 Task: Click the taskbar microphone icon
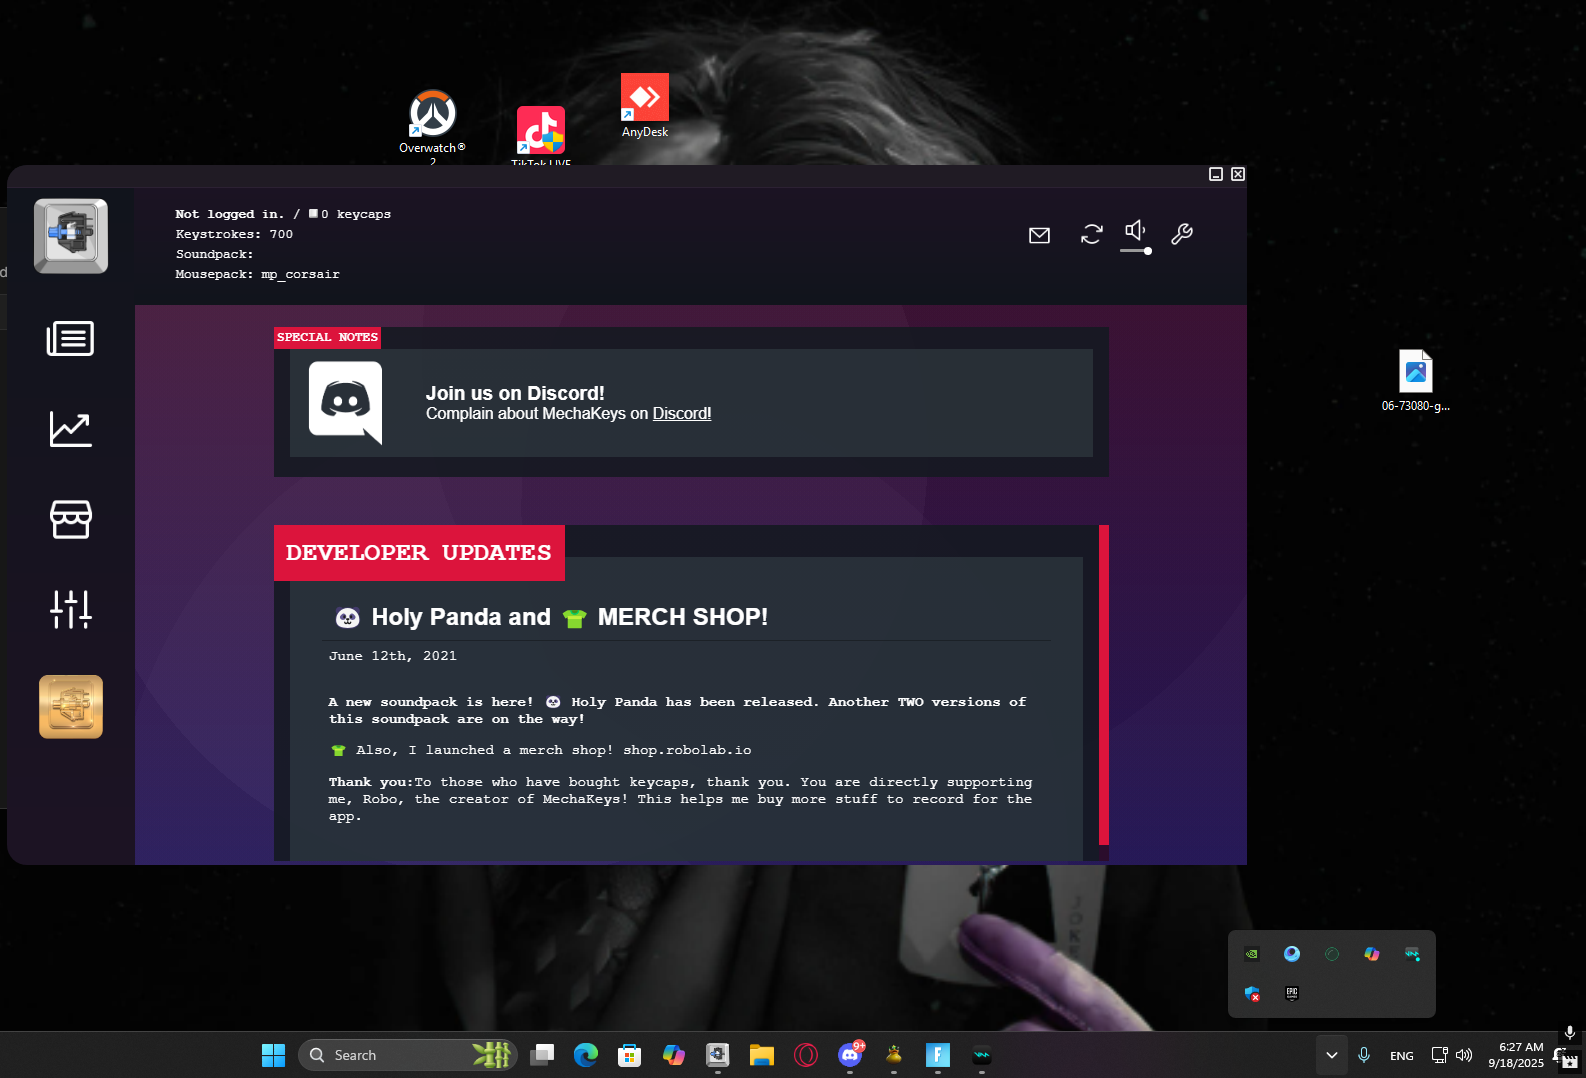[1364, 1055]
